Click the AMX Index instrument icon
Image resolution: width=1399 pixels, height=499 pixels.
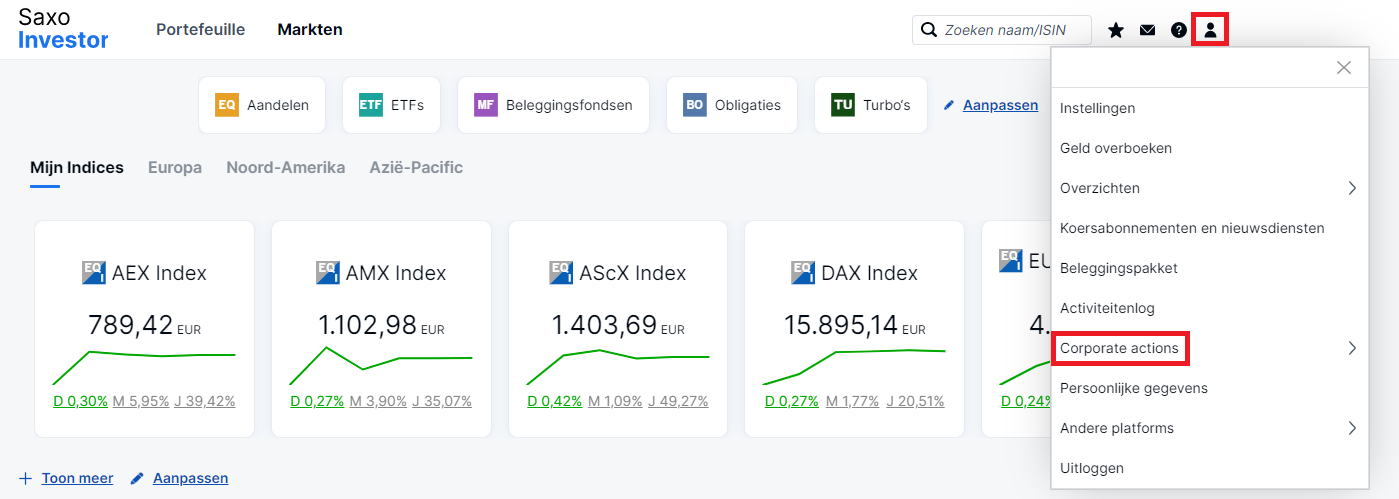coord(328,272)
